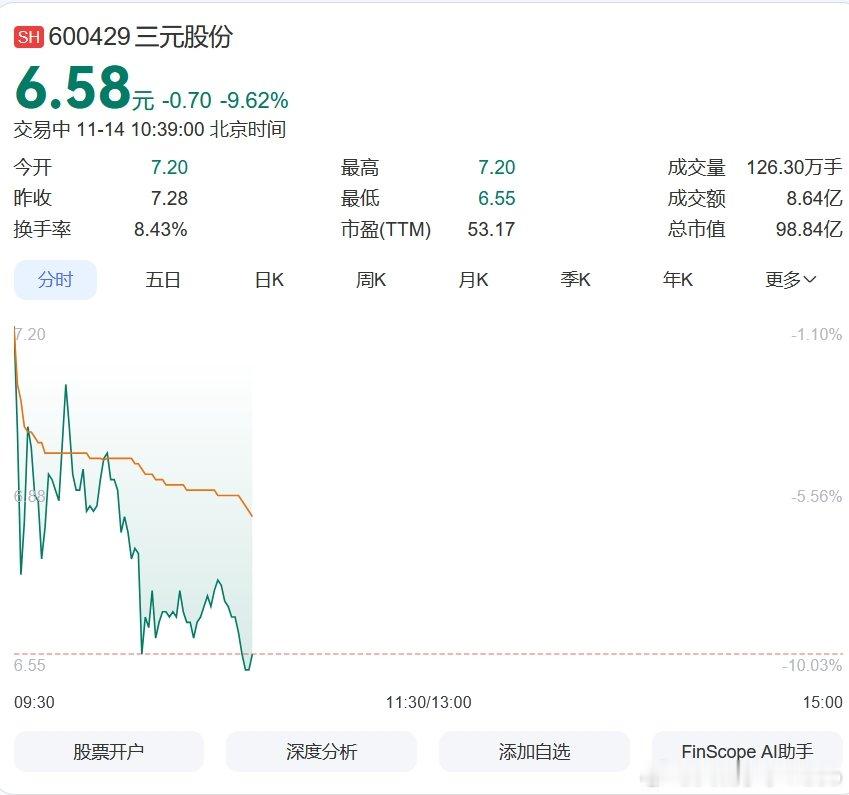The height and width of the screenshot is (795, 849).
Task: Click the 15:00 time axis label
Action: coord(822,702)
